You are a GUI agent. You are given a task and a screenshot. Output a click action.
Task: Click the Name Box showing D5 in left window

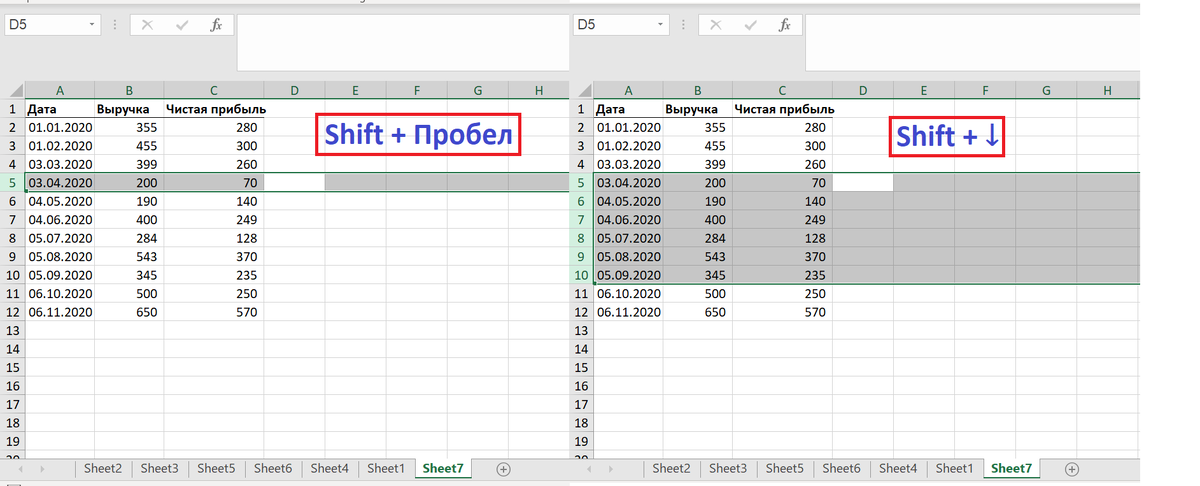pyautogui.click(x=45, y=24)
